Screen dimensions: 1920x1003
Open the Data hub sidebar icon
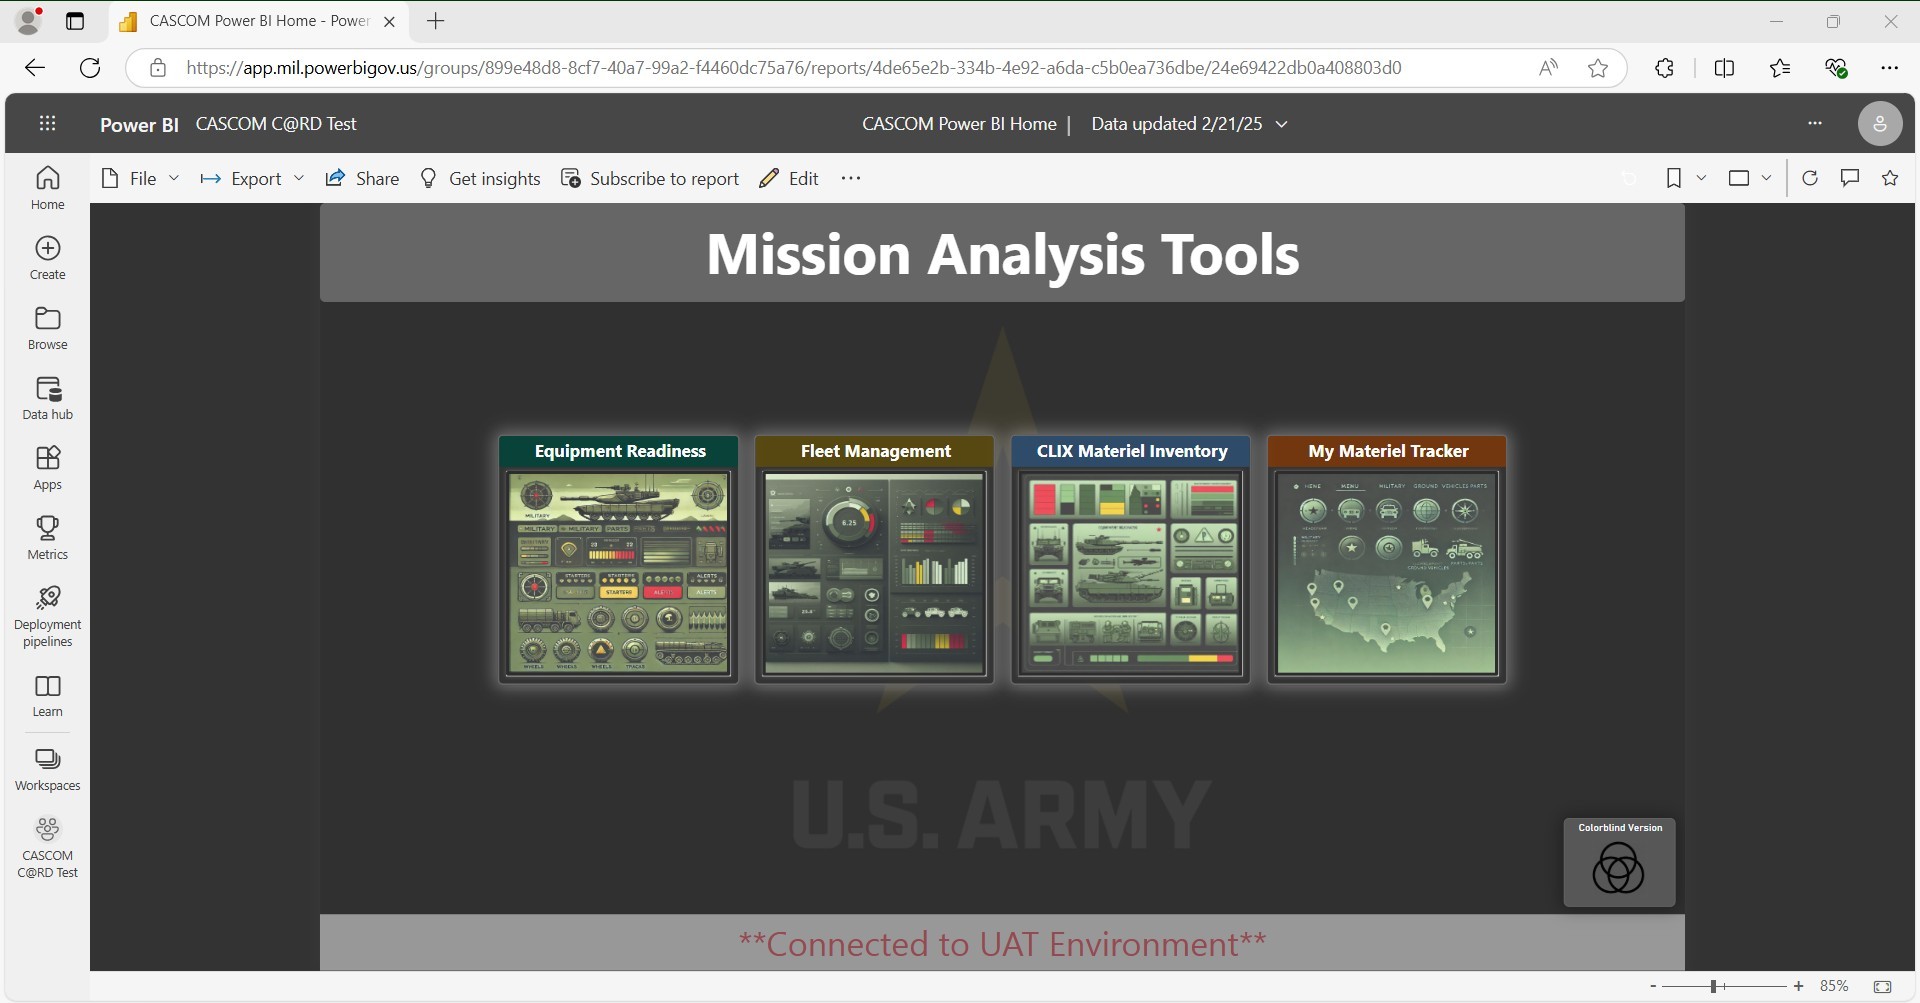point(47,398)
